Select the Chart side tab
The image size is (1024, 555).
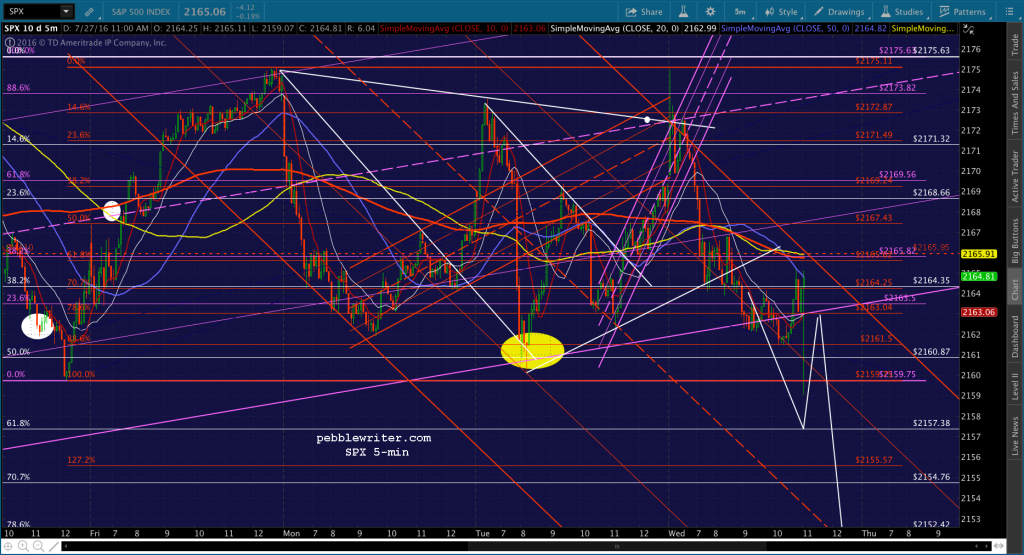1015,289
